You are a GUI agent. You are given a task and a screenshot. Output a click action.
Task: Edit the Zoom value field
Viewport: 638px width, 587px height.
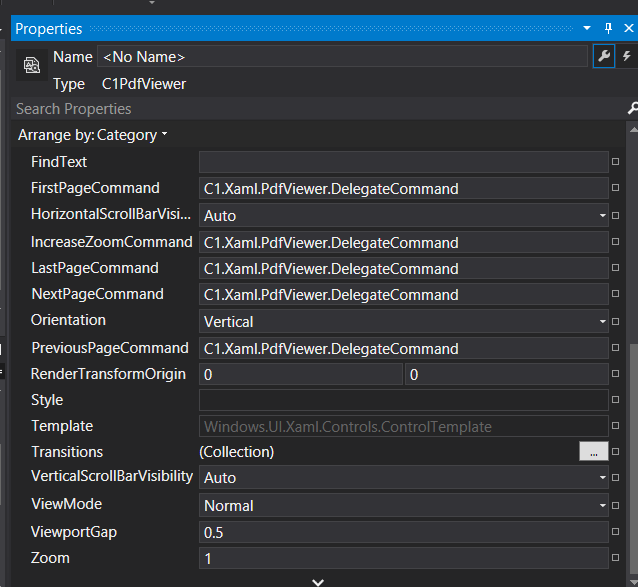[x=404, y=559]
